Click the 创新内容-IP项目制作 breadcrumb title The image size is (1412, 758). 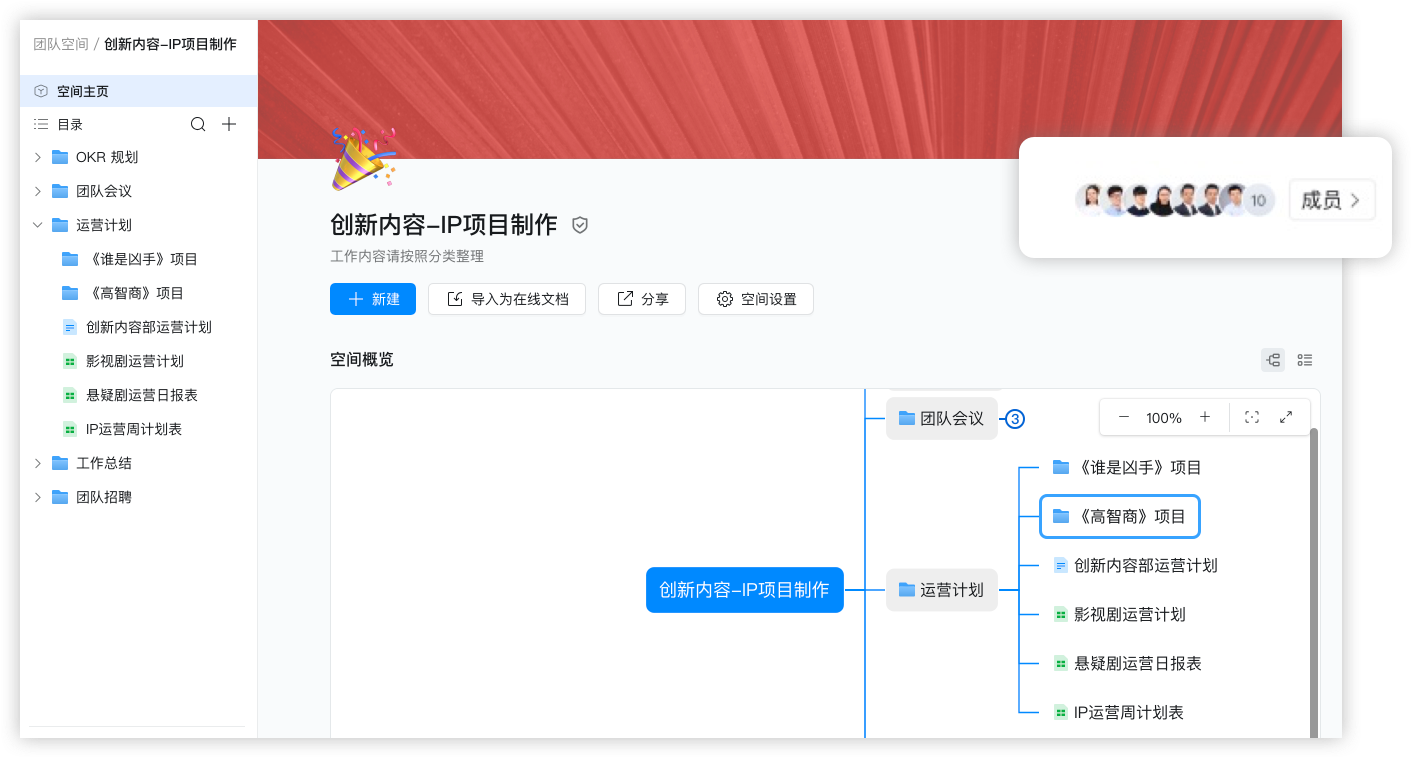[170, 44]
